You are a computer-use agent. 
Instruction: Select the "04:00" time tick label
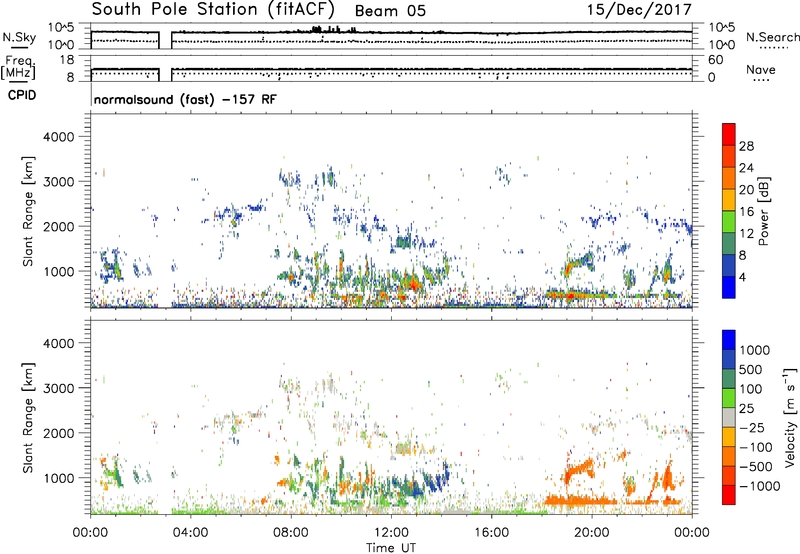(190, 533)
